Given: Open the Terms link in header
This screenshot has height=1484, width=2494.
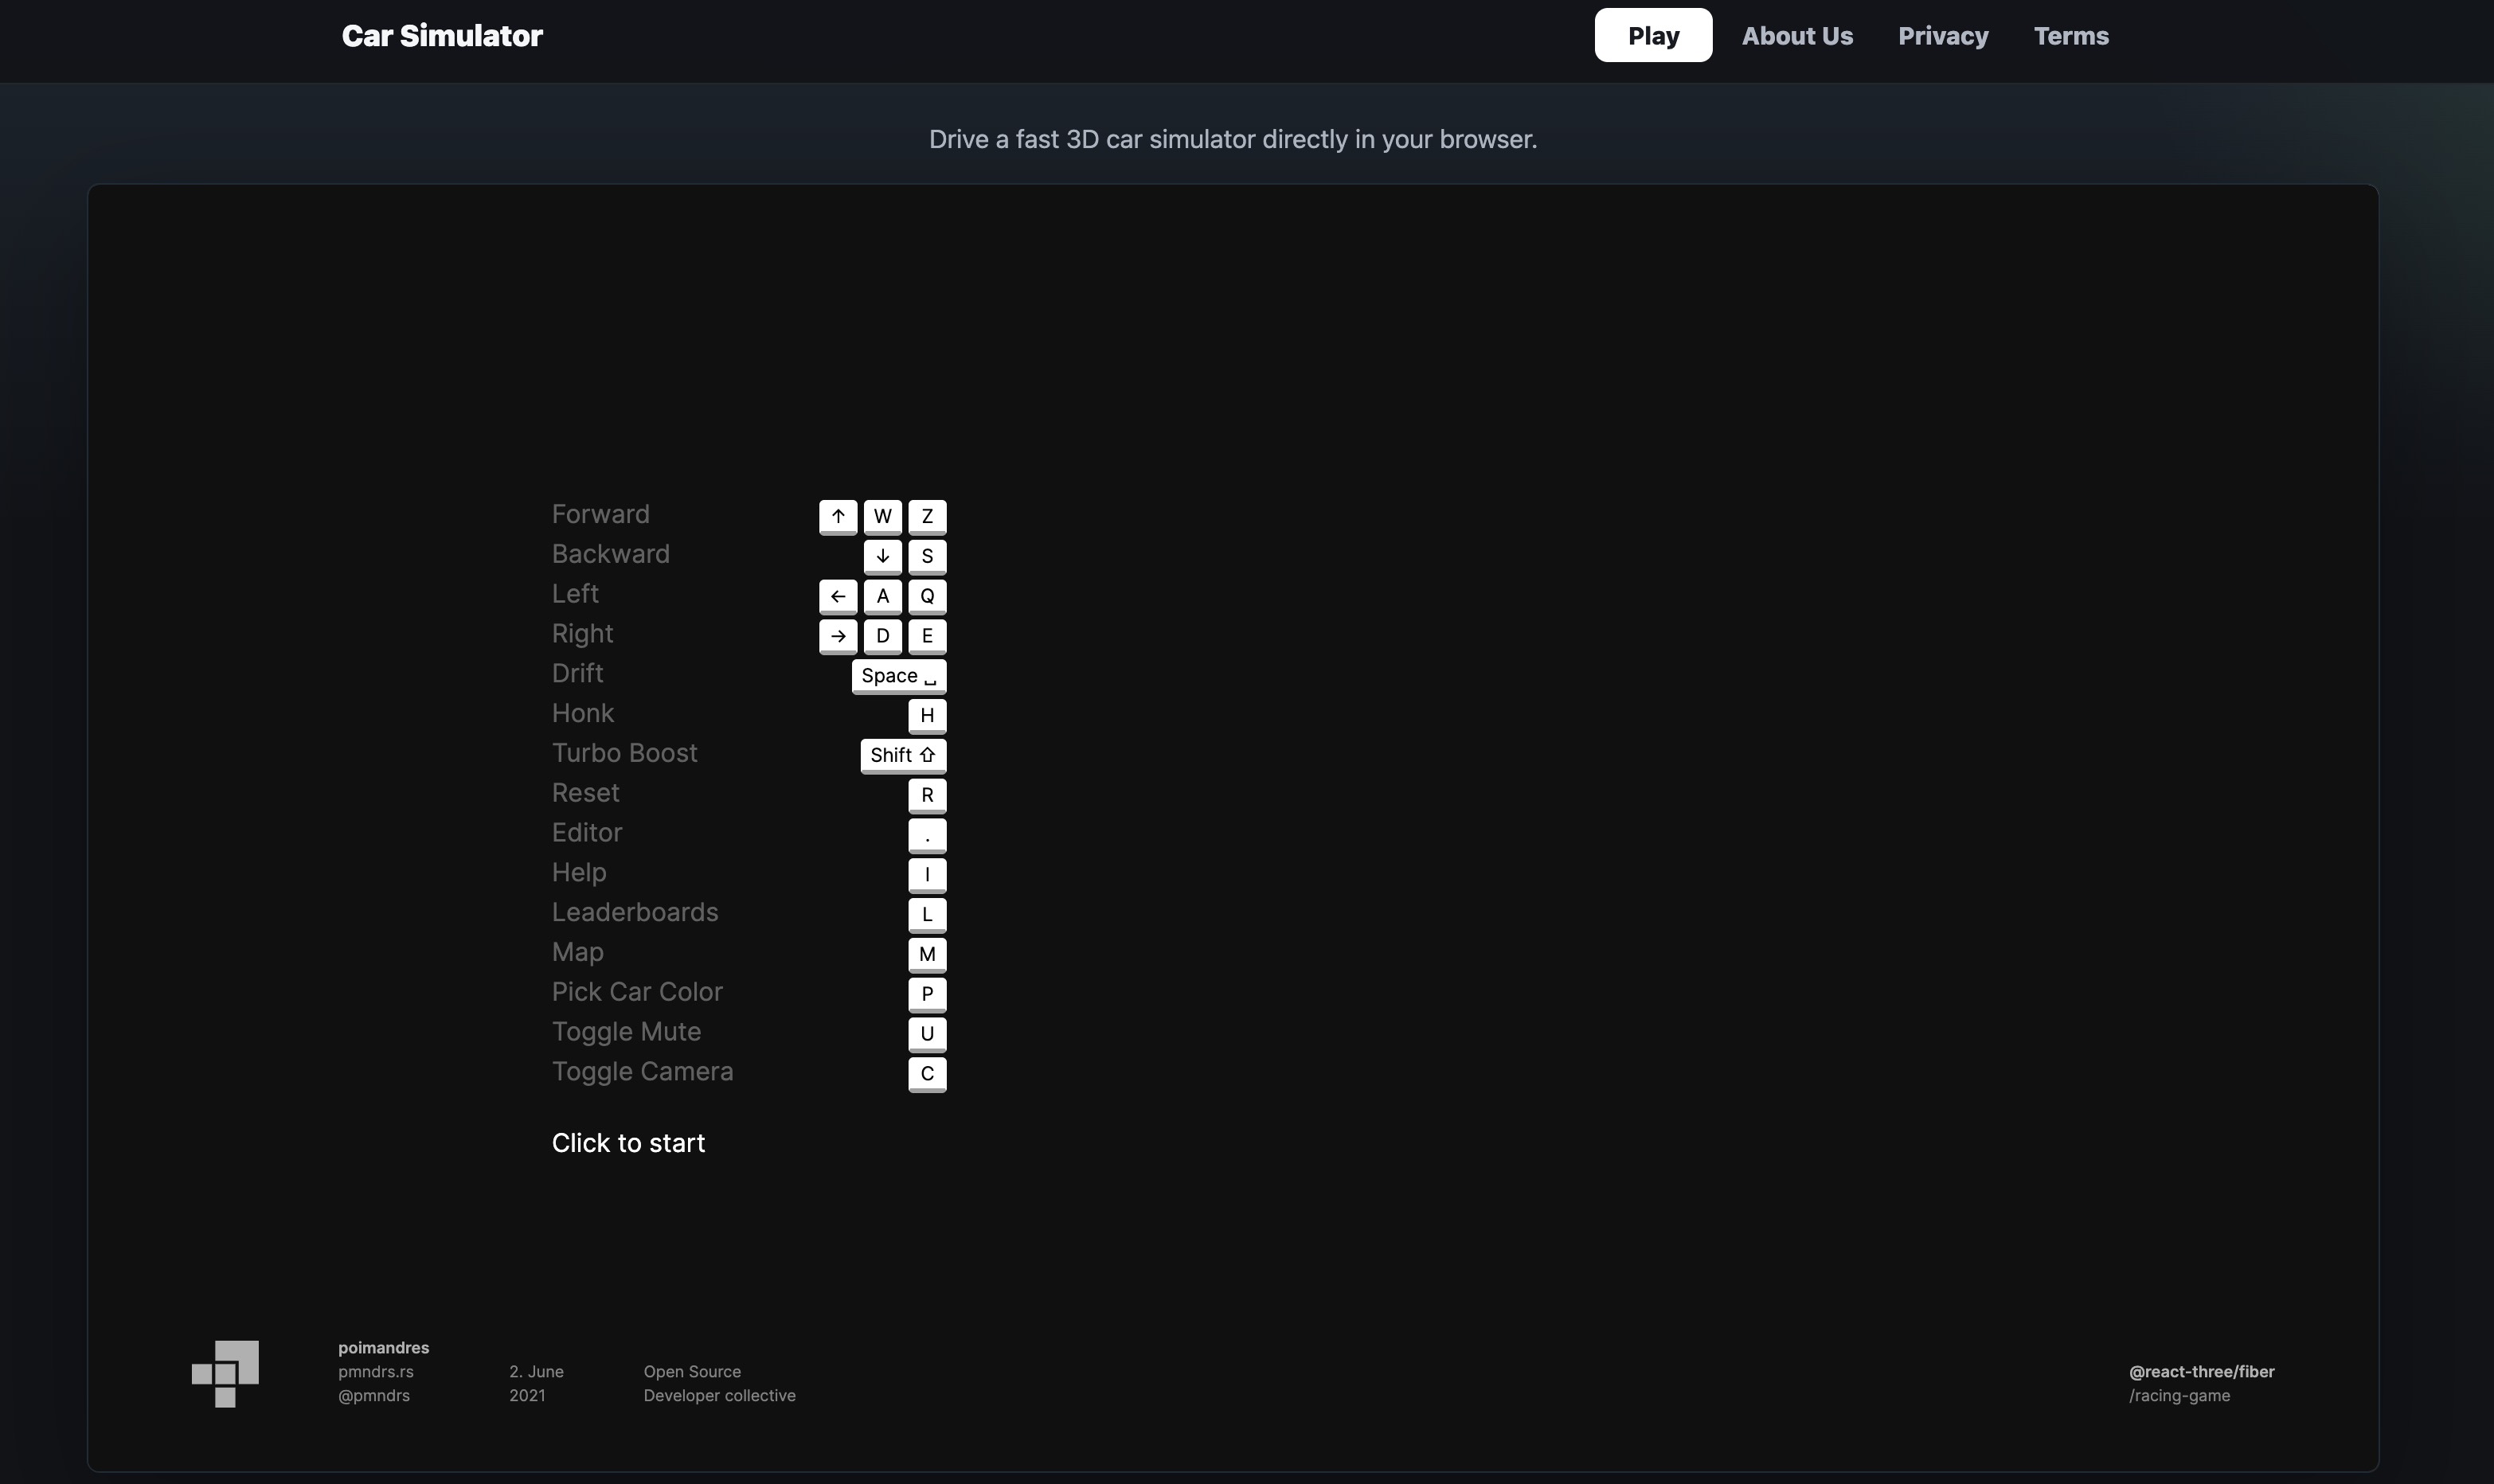Looking at the screenshot, I should tap(2071, 36).
